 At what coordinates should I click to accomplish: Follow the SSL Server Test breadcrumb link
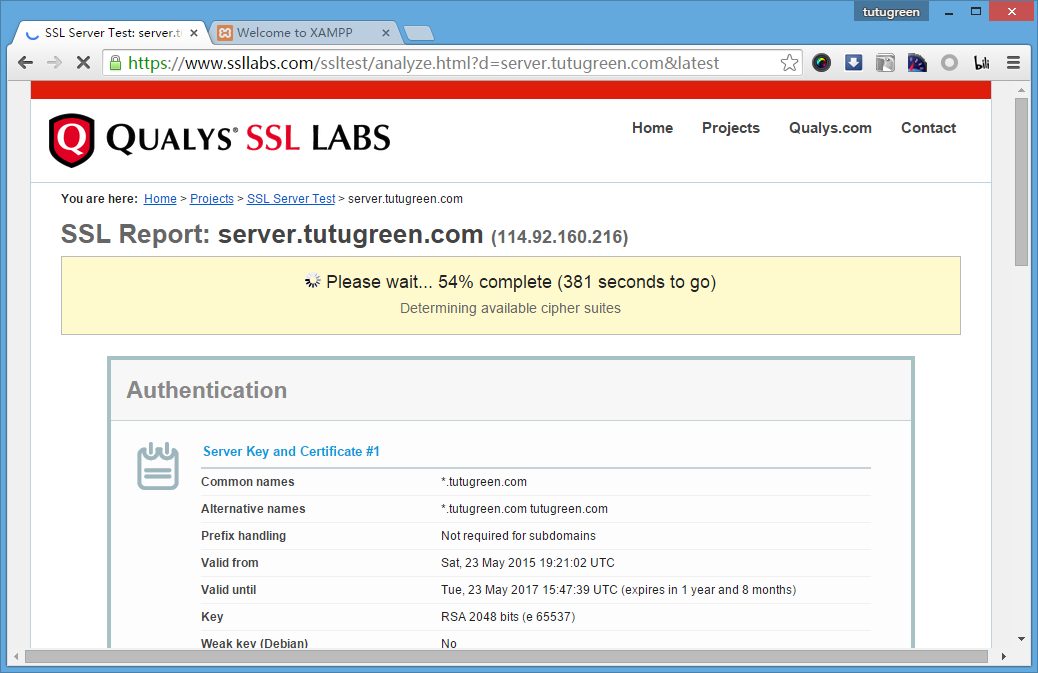pos(291,199)
